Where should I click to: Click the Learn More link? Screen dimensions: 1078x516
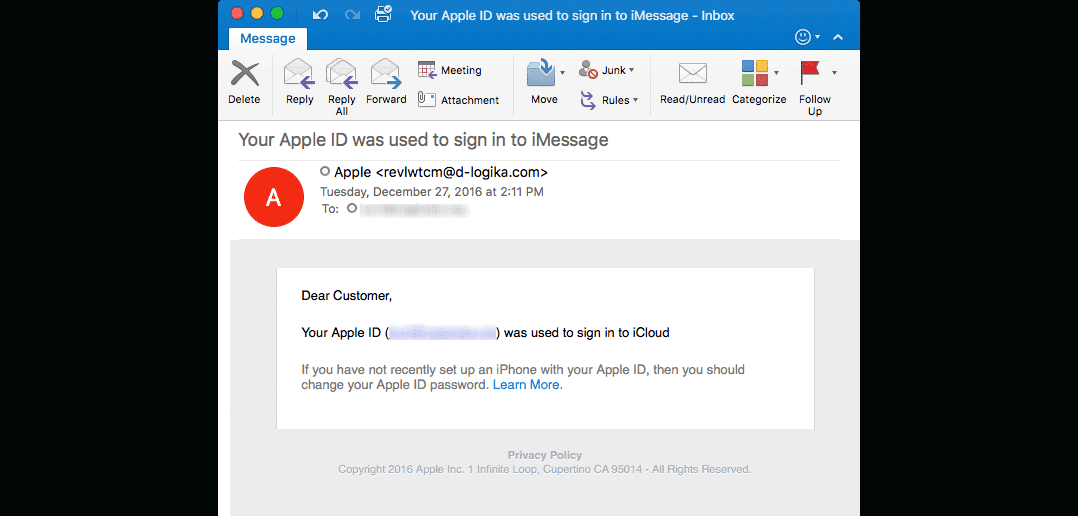526,385
